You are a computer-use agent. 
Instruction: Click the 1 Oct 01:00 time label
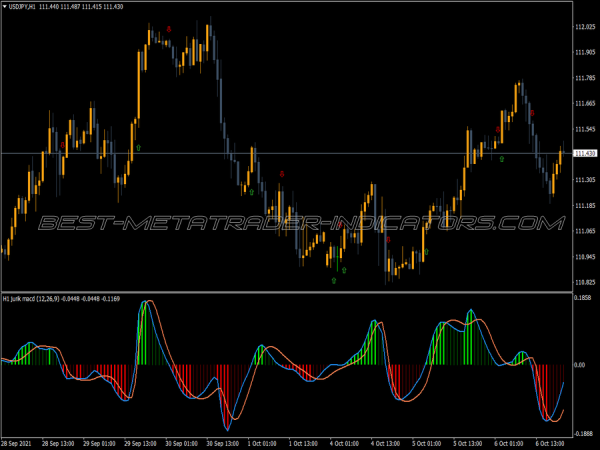click(262, 443)
